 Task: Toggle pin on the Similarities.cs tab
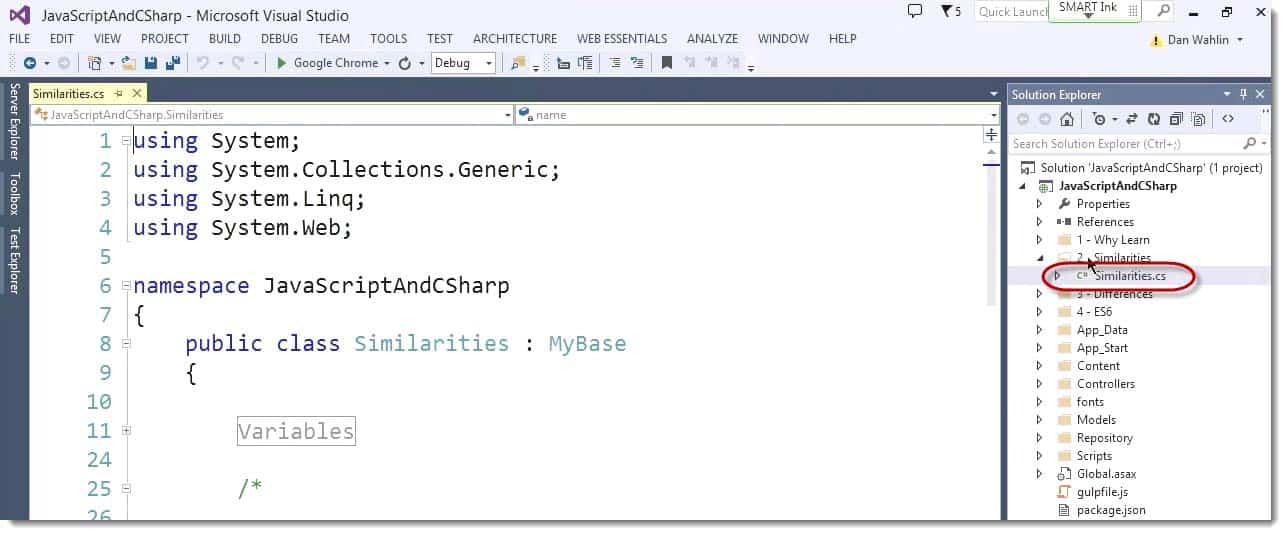pyautogui.click(x=118, y=93)
